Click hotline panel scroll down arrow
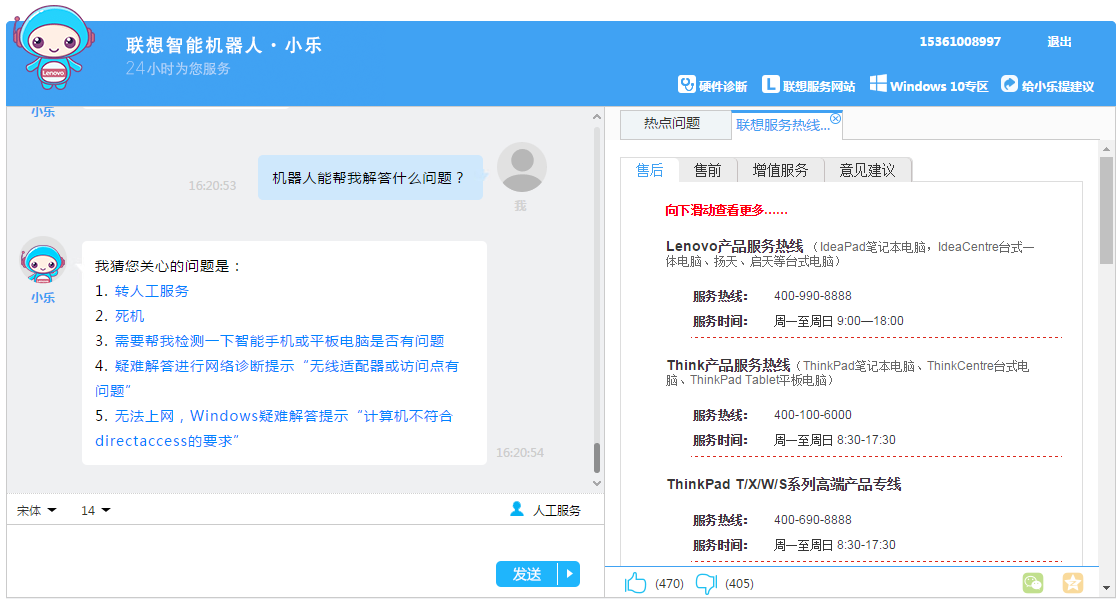The image size is (1119, 603). 1106,588
